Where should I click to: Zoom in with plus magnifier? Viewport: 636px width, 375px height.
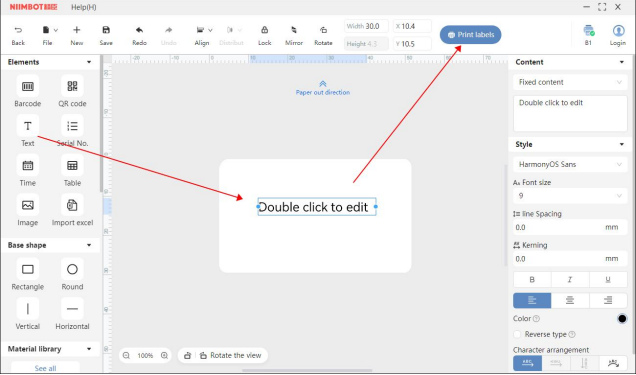(164, 356)
